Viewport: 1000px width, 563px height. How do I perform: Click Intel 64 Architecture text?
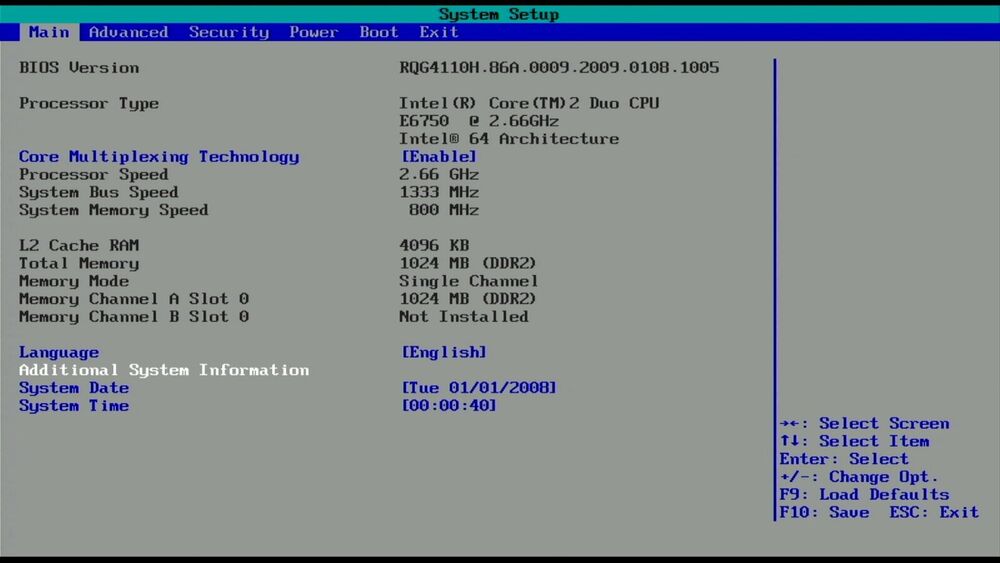pyautogui.click(x=508, y=139)
